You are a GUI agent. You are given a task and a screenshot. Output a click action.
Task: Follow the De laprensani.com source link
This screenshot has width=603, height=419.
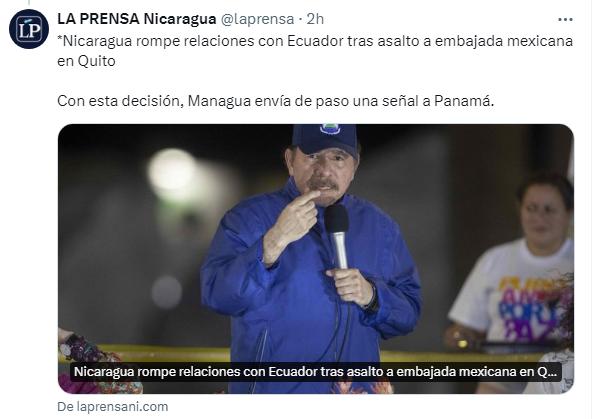click(x=113, y=407)
